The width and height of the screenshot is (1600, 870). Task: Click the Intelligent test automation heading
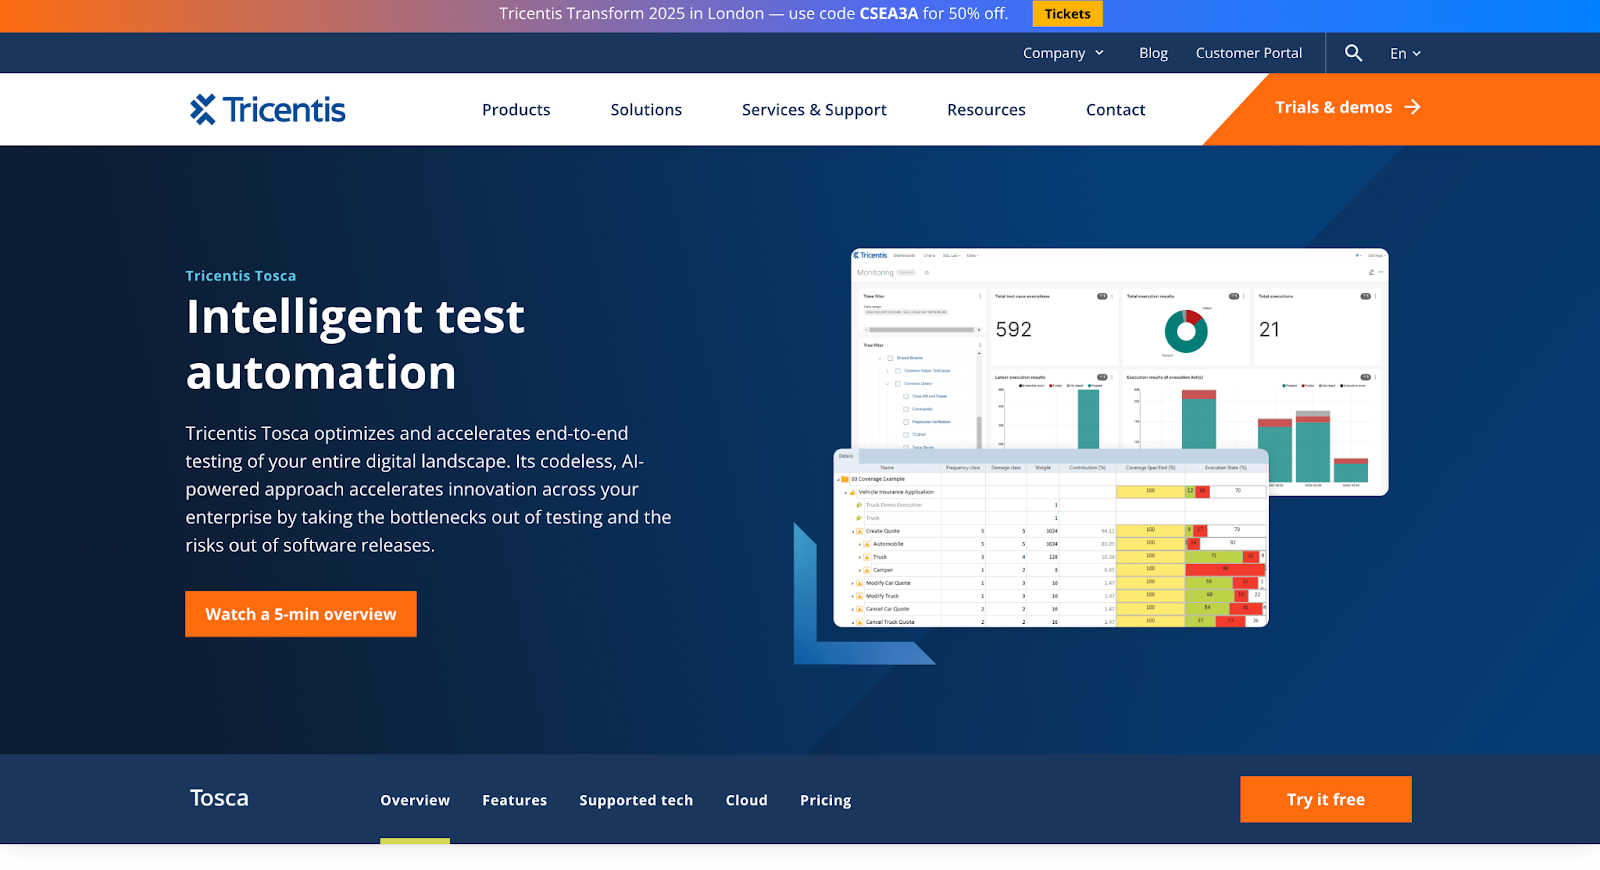(355, 344)
